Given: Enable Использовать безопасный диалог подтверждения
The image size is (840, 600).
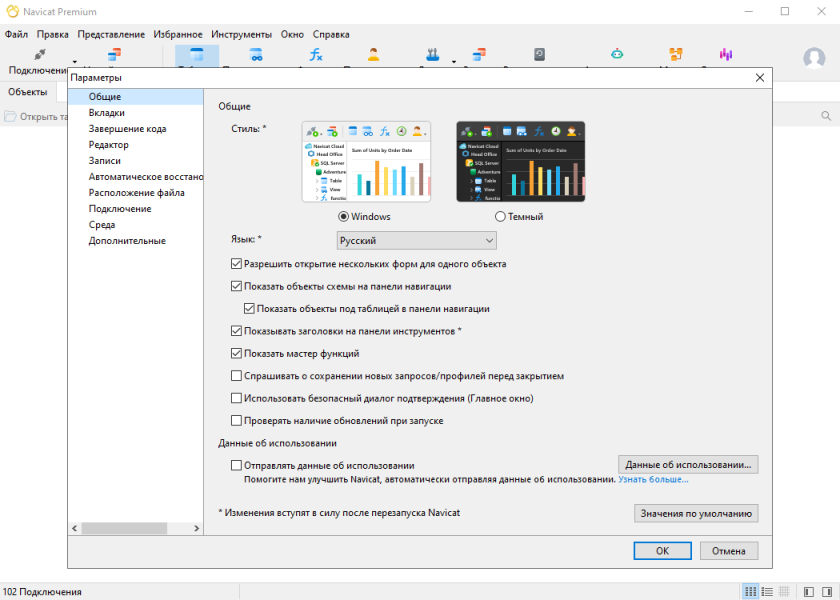Looking at the screenshot, I should coord(236,398).
